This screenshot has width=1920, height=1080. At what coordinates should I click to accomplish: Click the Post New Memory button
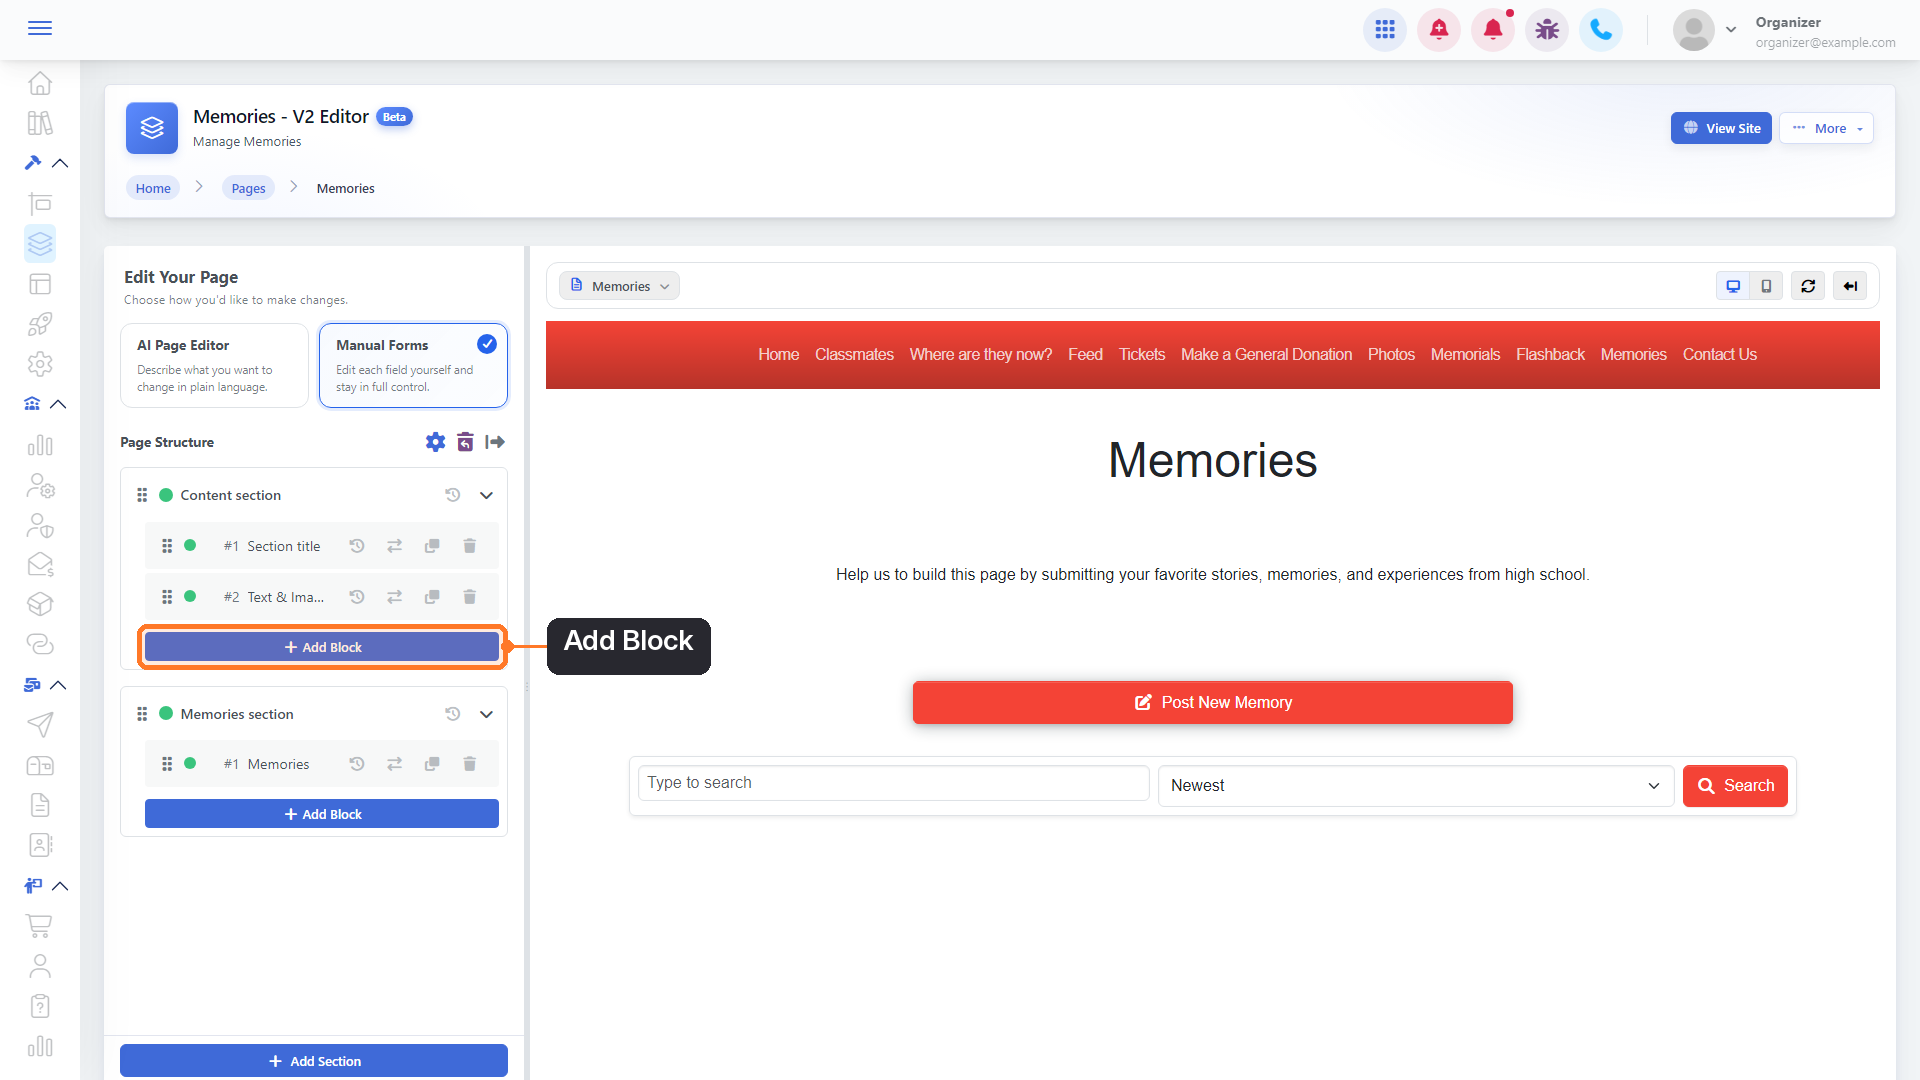coord(1212,703)
